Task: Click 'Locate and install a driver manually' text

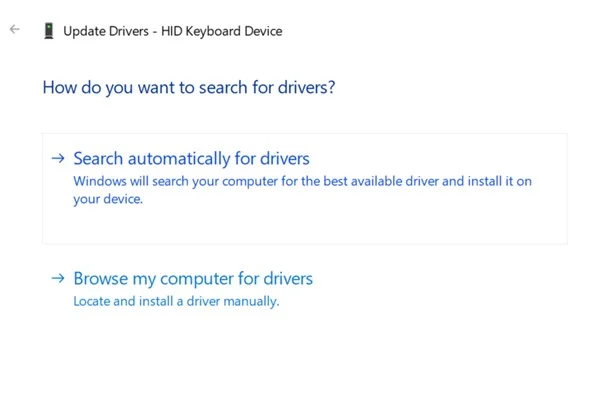Action: (176, 301)
